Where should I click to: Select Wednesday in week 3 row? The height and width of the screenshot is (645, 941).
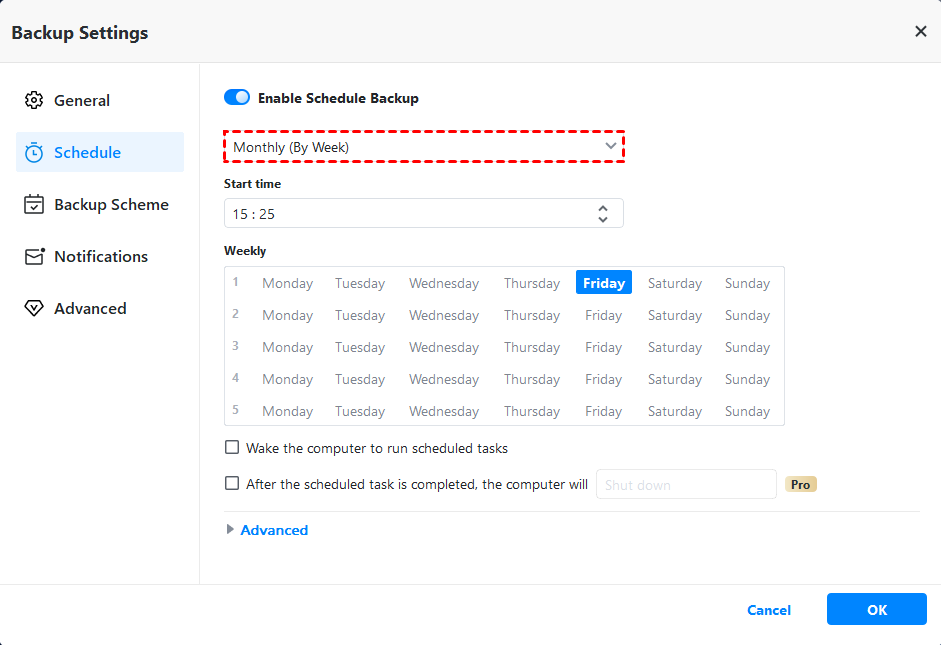pyautogui.click(x=444, y=347)
